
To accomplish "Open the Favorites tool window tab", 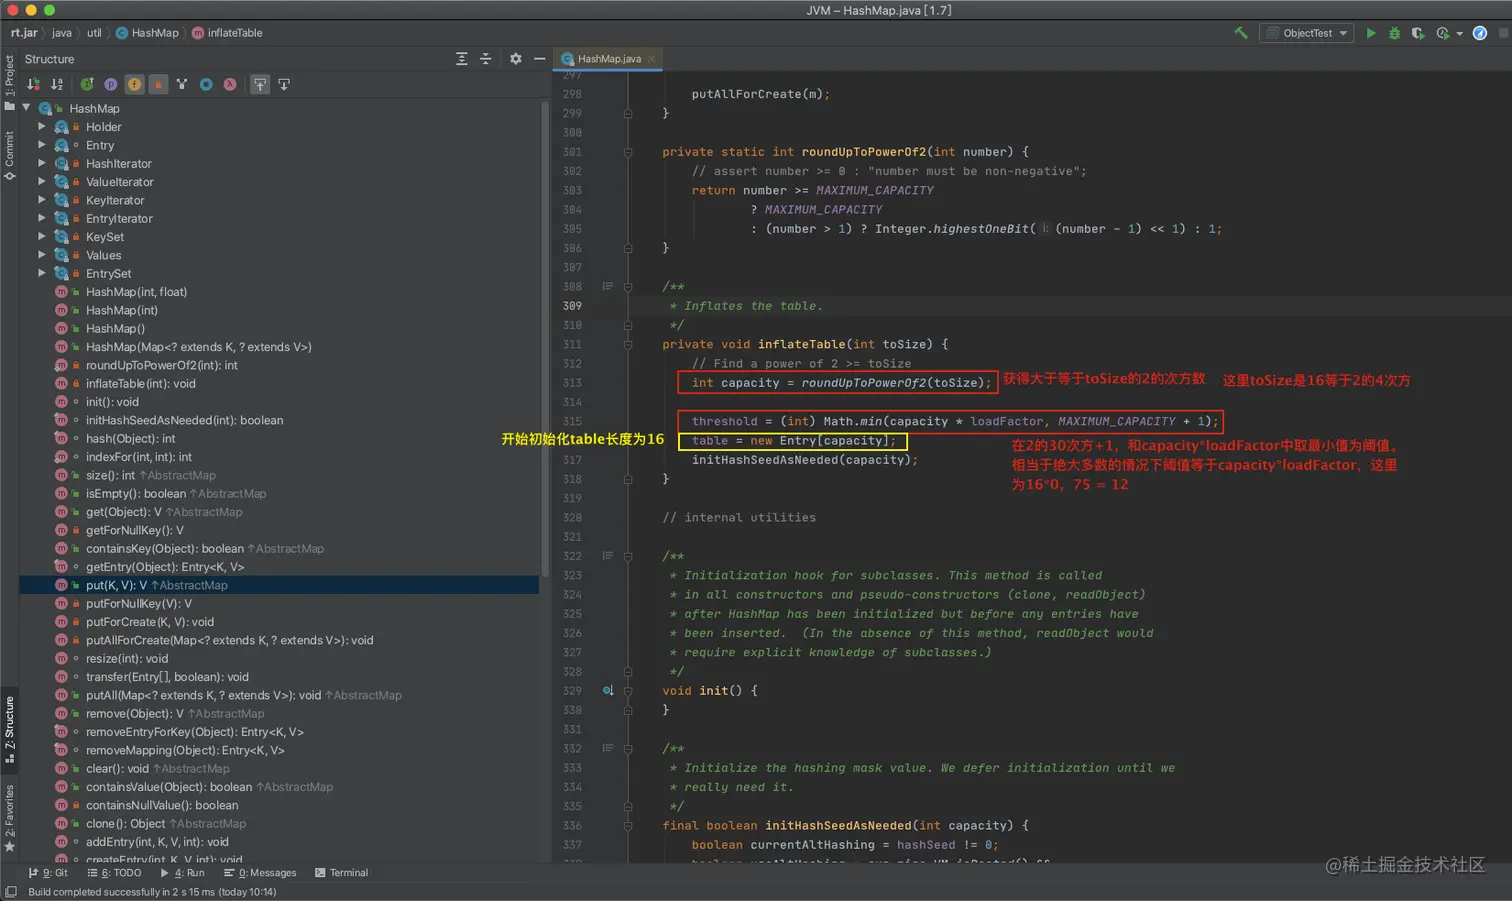I will [x=9, y=817].
